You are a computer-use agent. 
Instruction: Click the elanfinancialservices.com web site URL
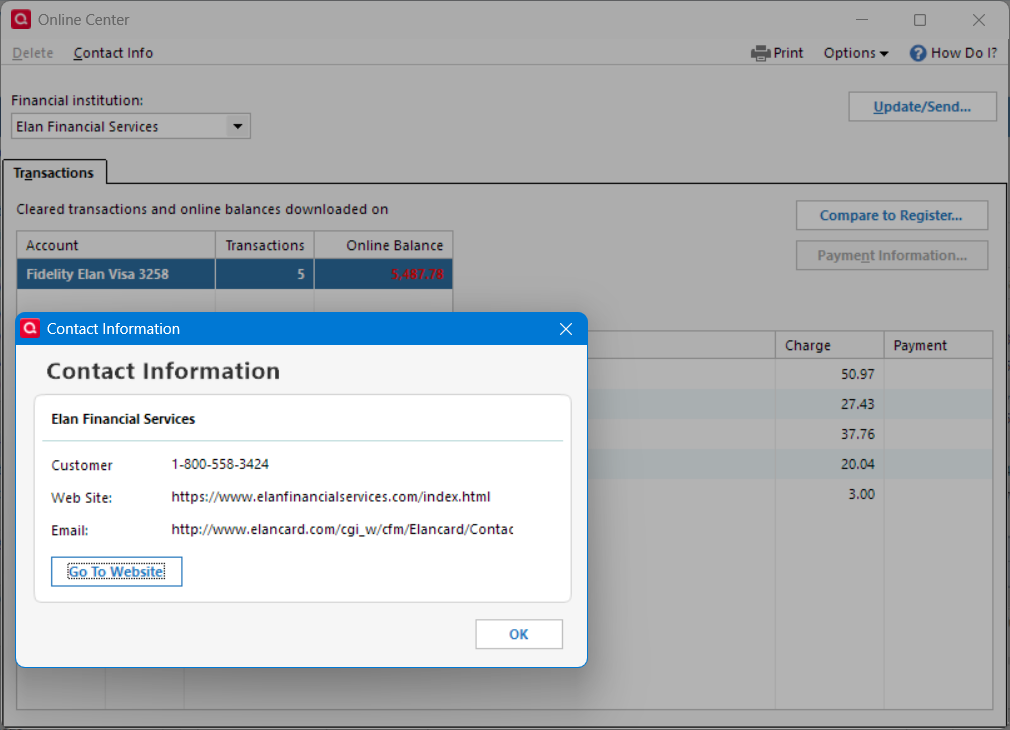pos(330,497)
